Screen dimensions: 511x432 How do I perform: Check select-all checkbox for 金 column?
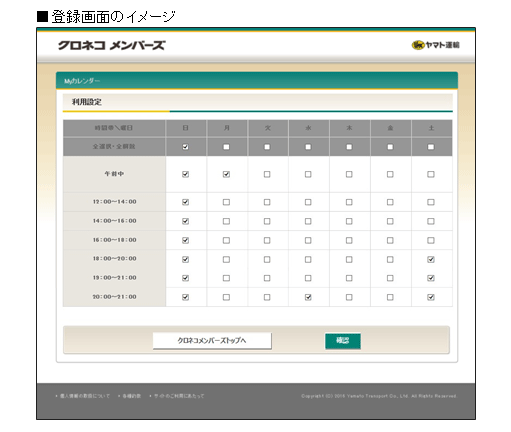pos(390,147)
